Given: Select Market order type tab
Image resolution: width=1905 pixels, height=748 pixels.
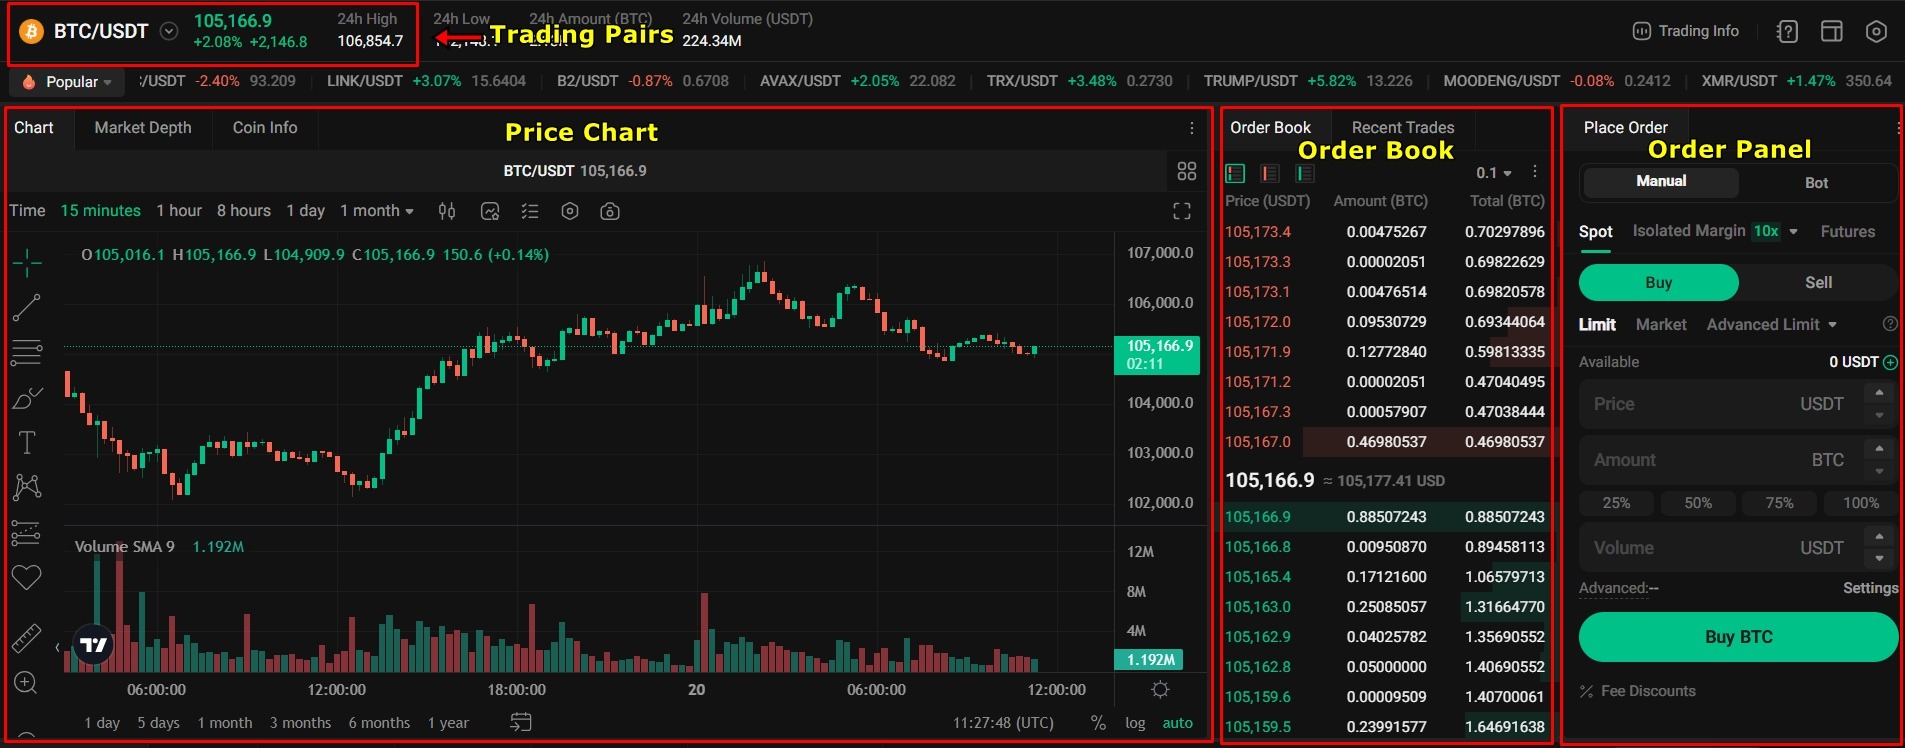Looking at the screenshot, I should [x=1661, y=325].
